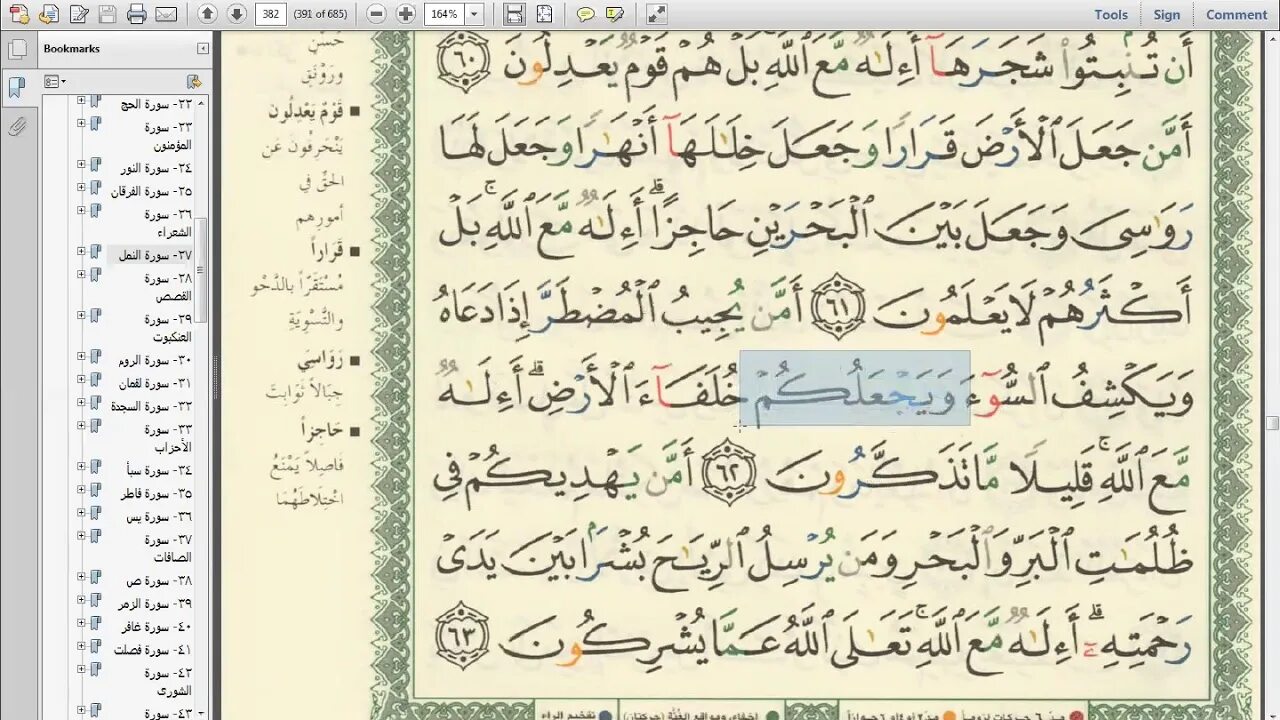Select bookmark ٤١ سورة فصلت
This screenshot has width=1280, height=720.
pos(154,649)
